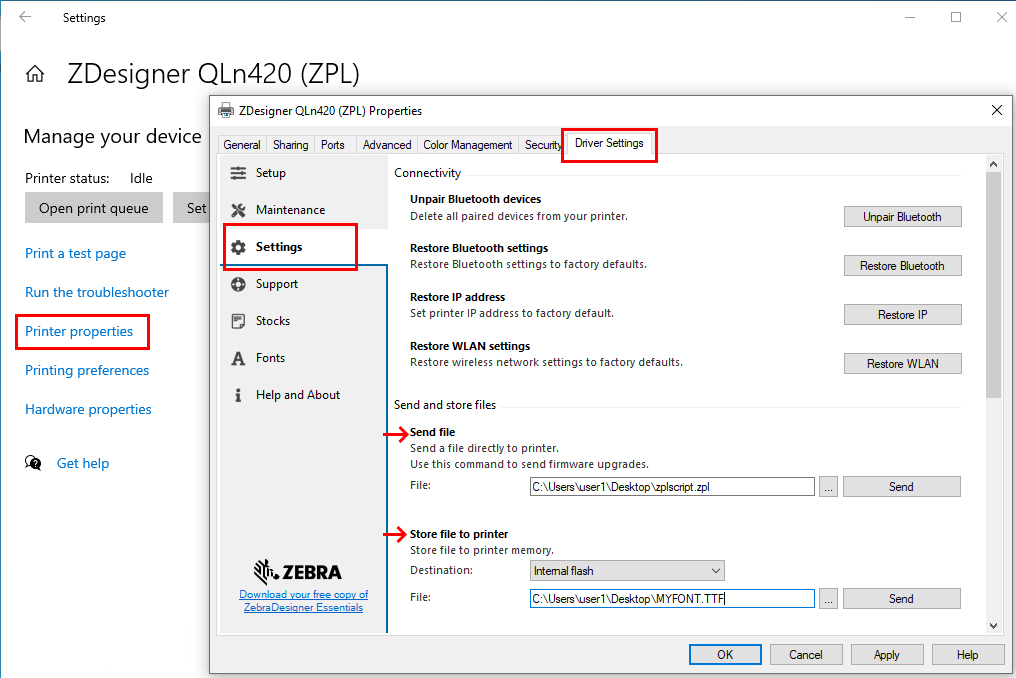Open the ZebraDesigner Essentials download link

click(x=303, y=601)
